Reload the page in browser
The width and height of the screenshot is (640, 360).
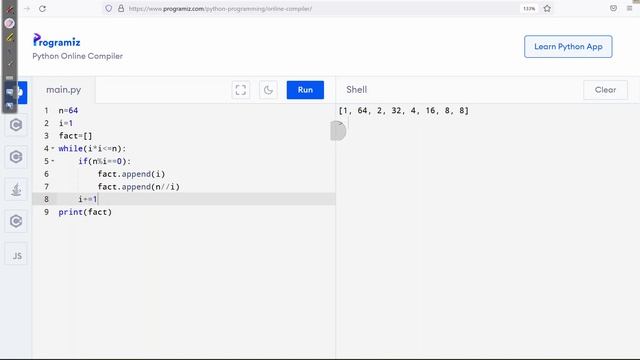click(x=42, y=9)
